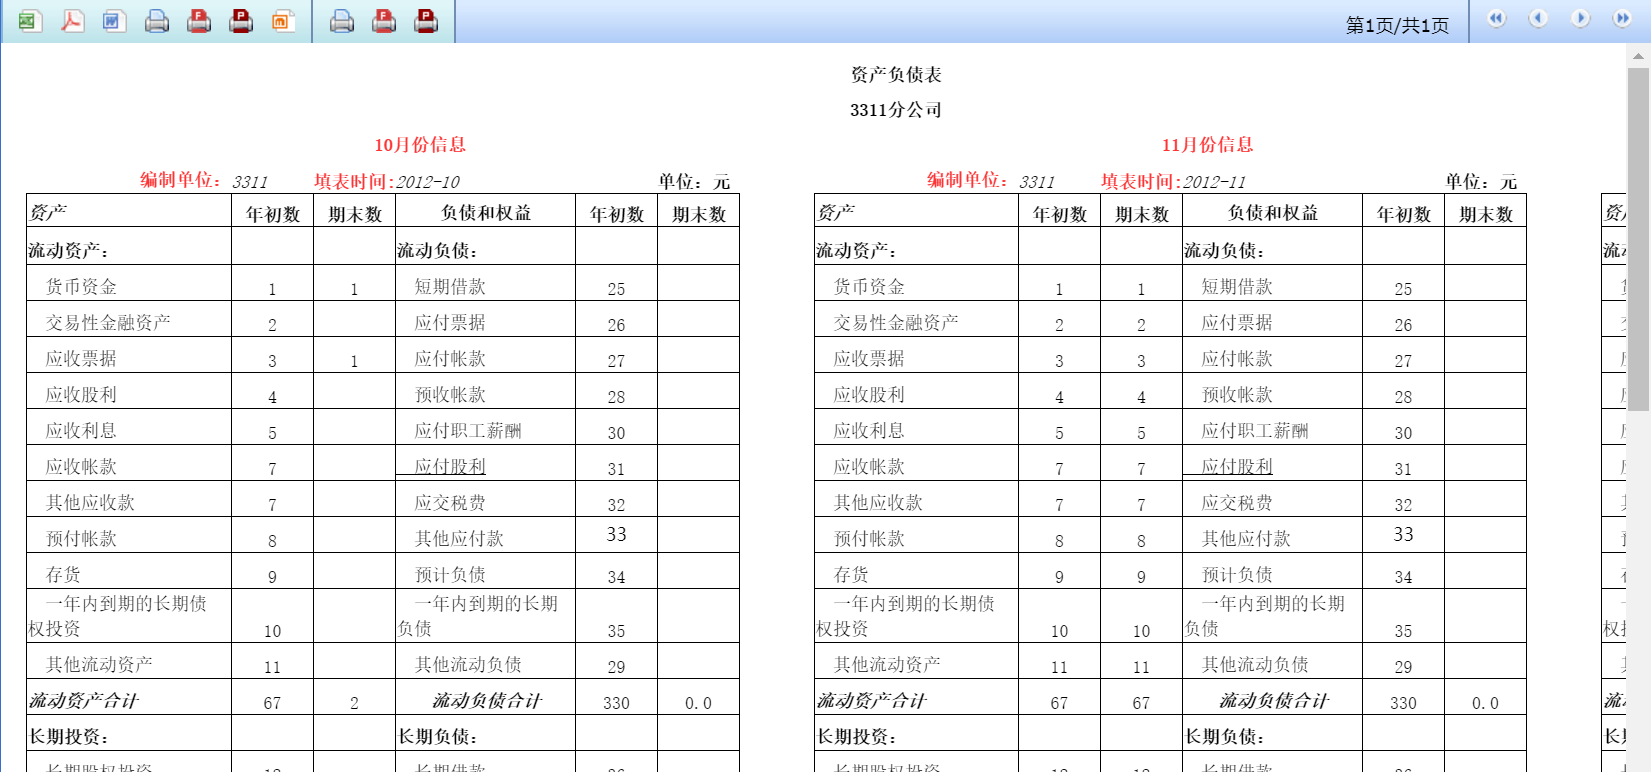
Task: Click 长期投资: heading in the October table
Action: click(68, 737)
